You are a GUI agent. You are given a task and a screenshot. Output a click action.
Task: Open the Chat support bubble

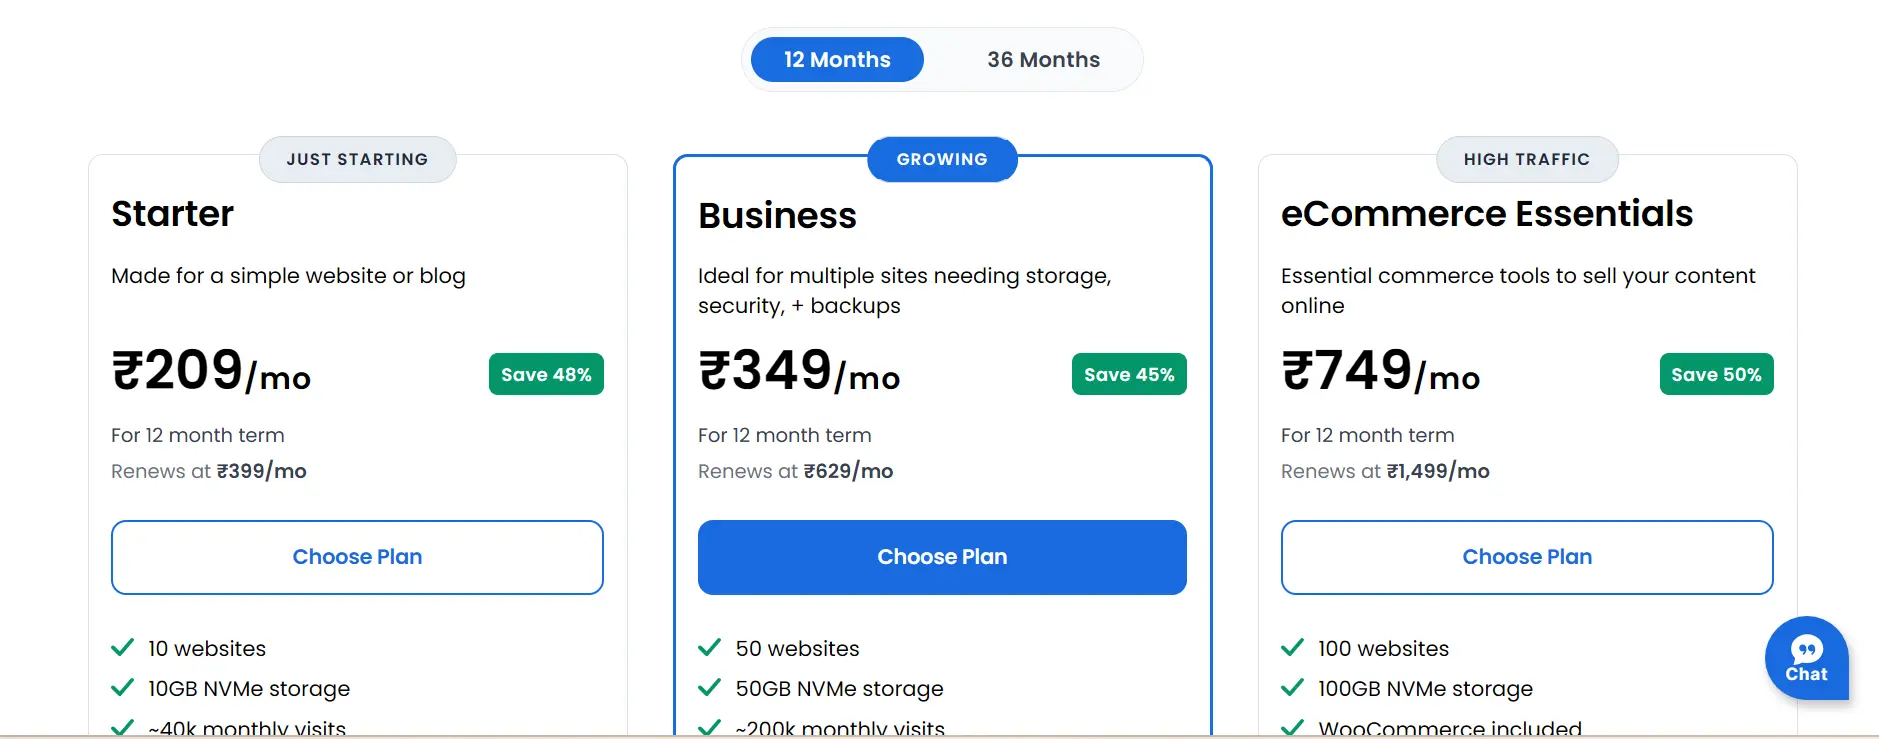click(1806, 658)
